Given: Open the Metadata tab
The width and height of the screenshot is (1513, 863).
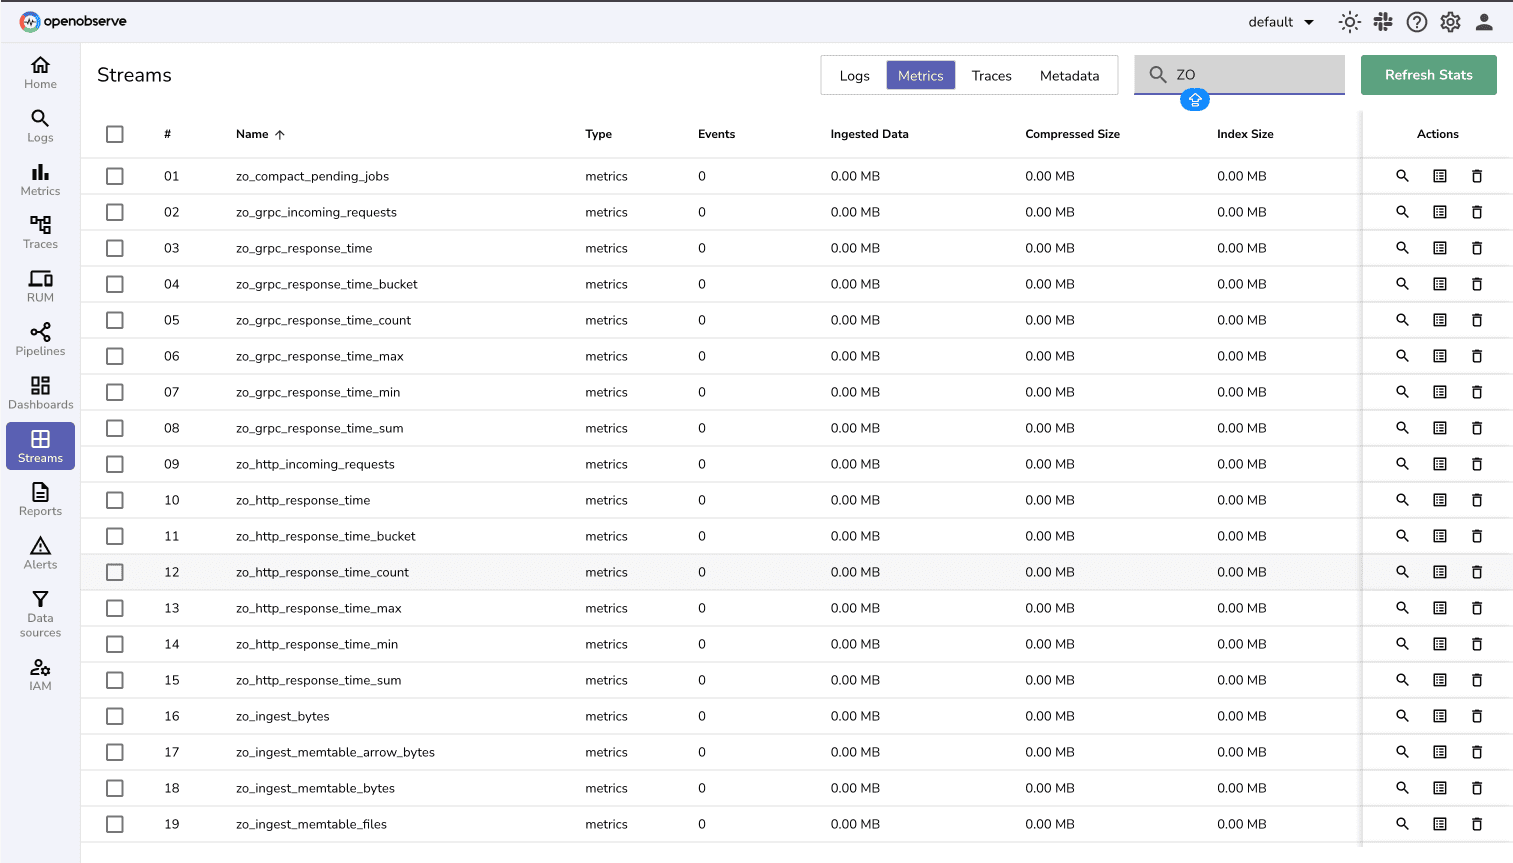Looking at the screenshot, I should pyautogui.click(x=1069, y=75).
